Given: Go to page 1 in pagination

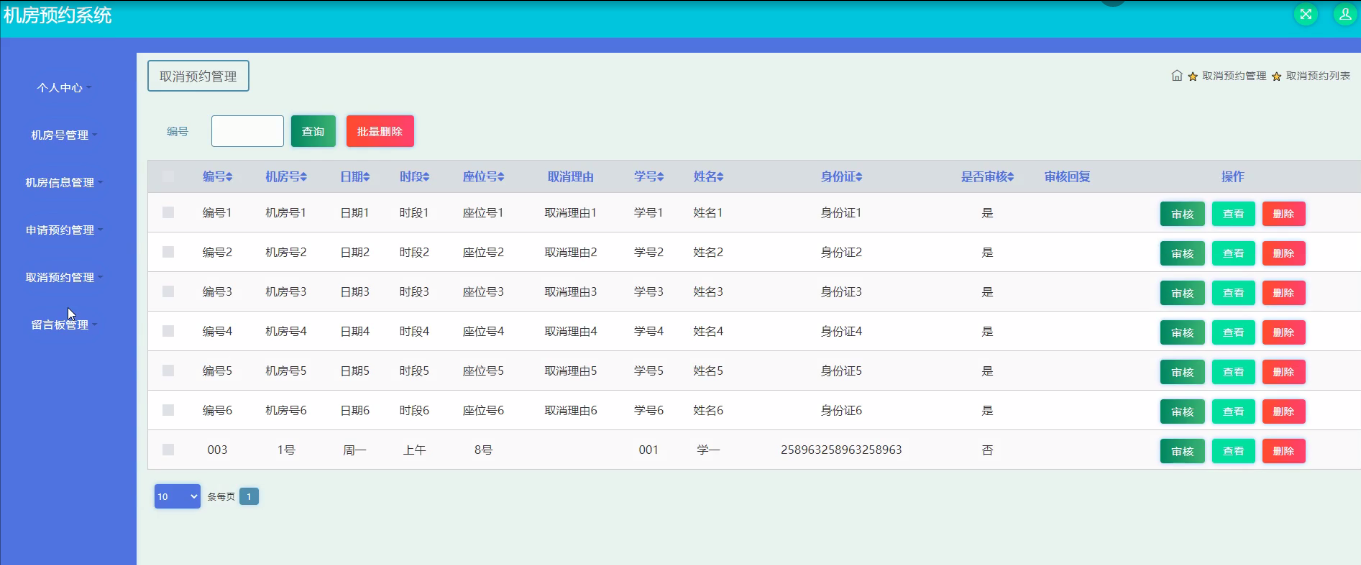Looking at the screenshot, I should click(x=249, y=496).
